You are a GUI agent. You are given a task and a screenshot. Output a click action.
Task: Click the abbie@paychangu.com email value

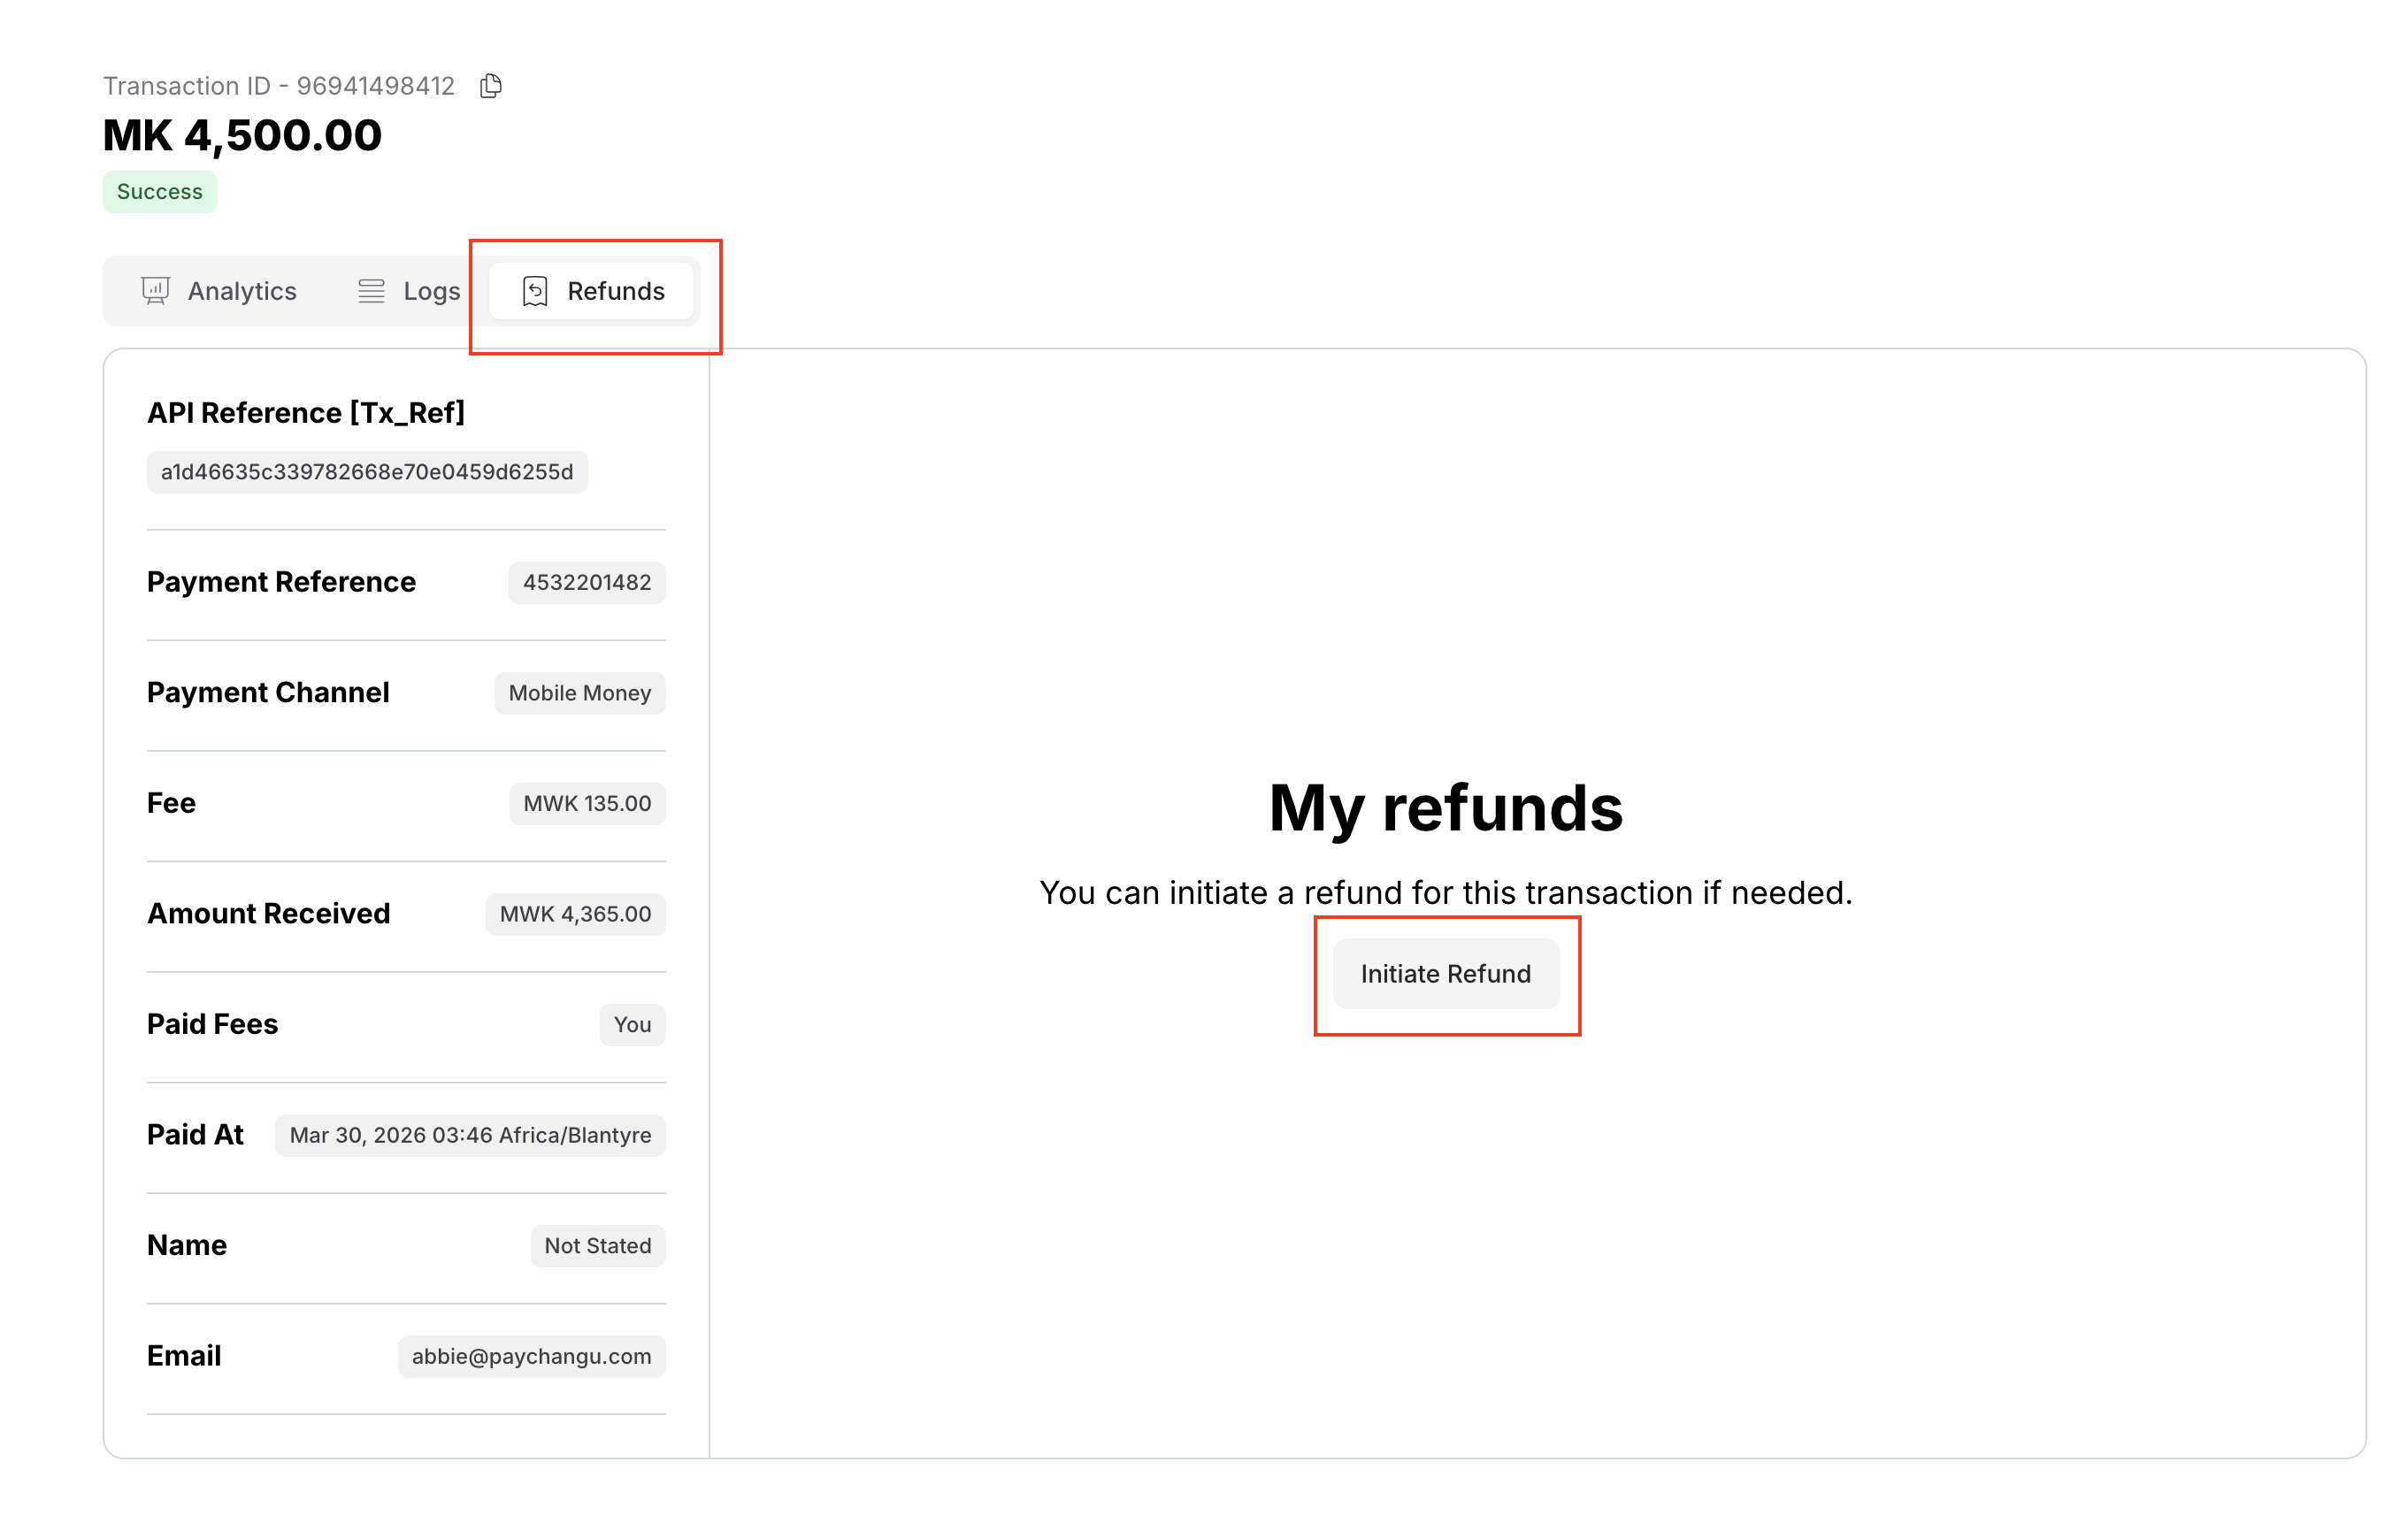click(x=531, y=1356)
